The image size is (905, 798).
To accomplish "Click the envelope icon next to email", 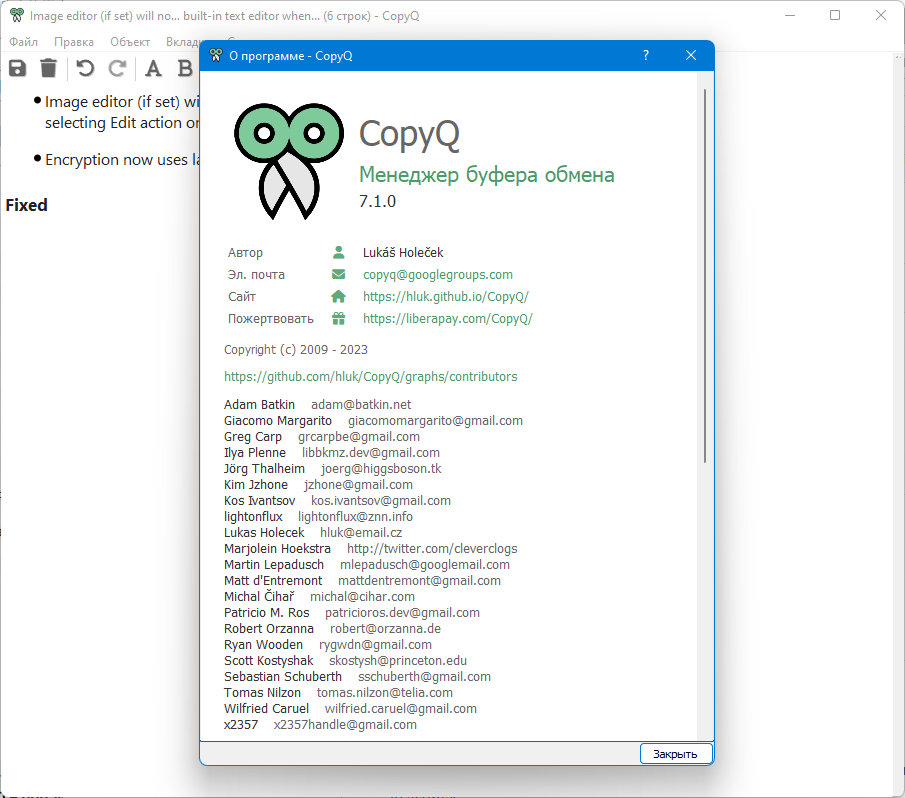I will (338, 274).
